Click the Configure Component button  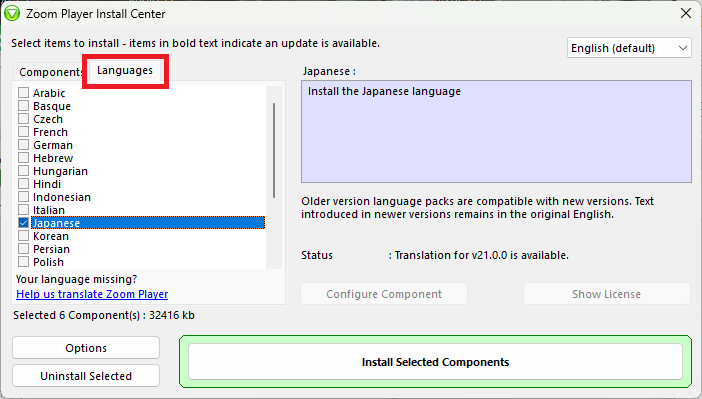[384, 294]
